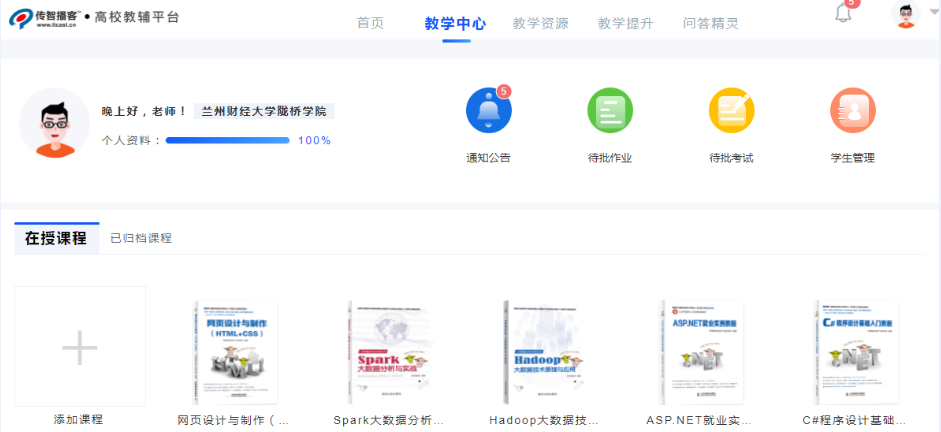Image resolution: width=941 pixels, height=432 pixels.
Task: Go to the 首页 menu item
Action: tap(370, 23)
